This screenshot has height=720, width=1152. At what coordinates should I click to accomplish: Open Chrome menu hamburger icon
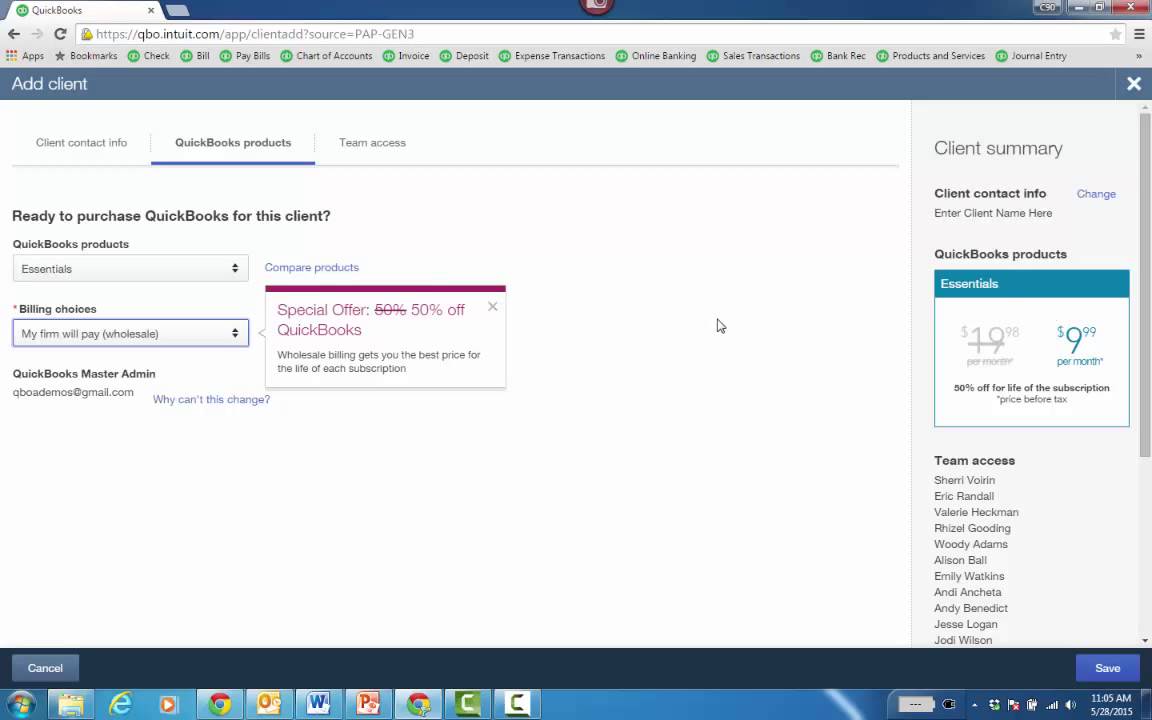tap(1139, 34)
